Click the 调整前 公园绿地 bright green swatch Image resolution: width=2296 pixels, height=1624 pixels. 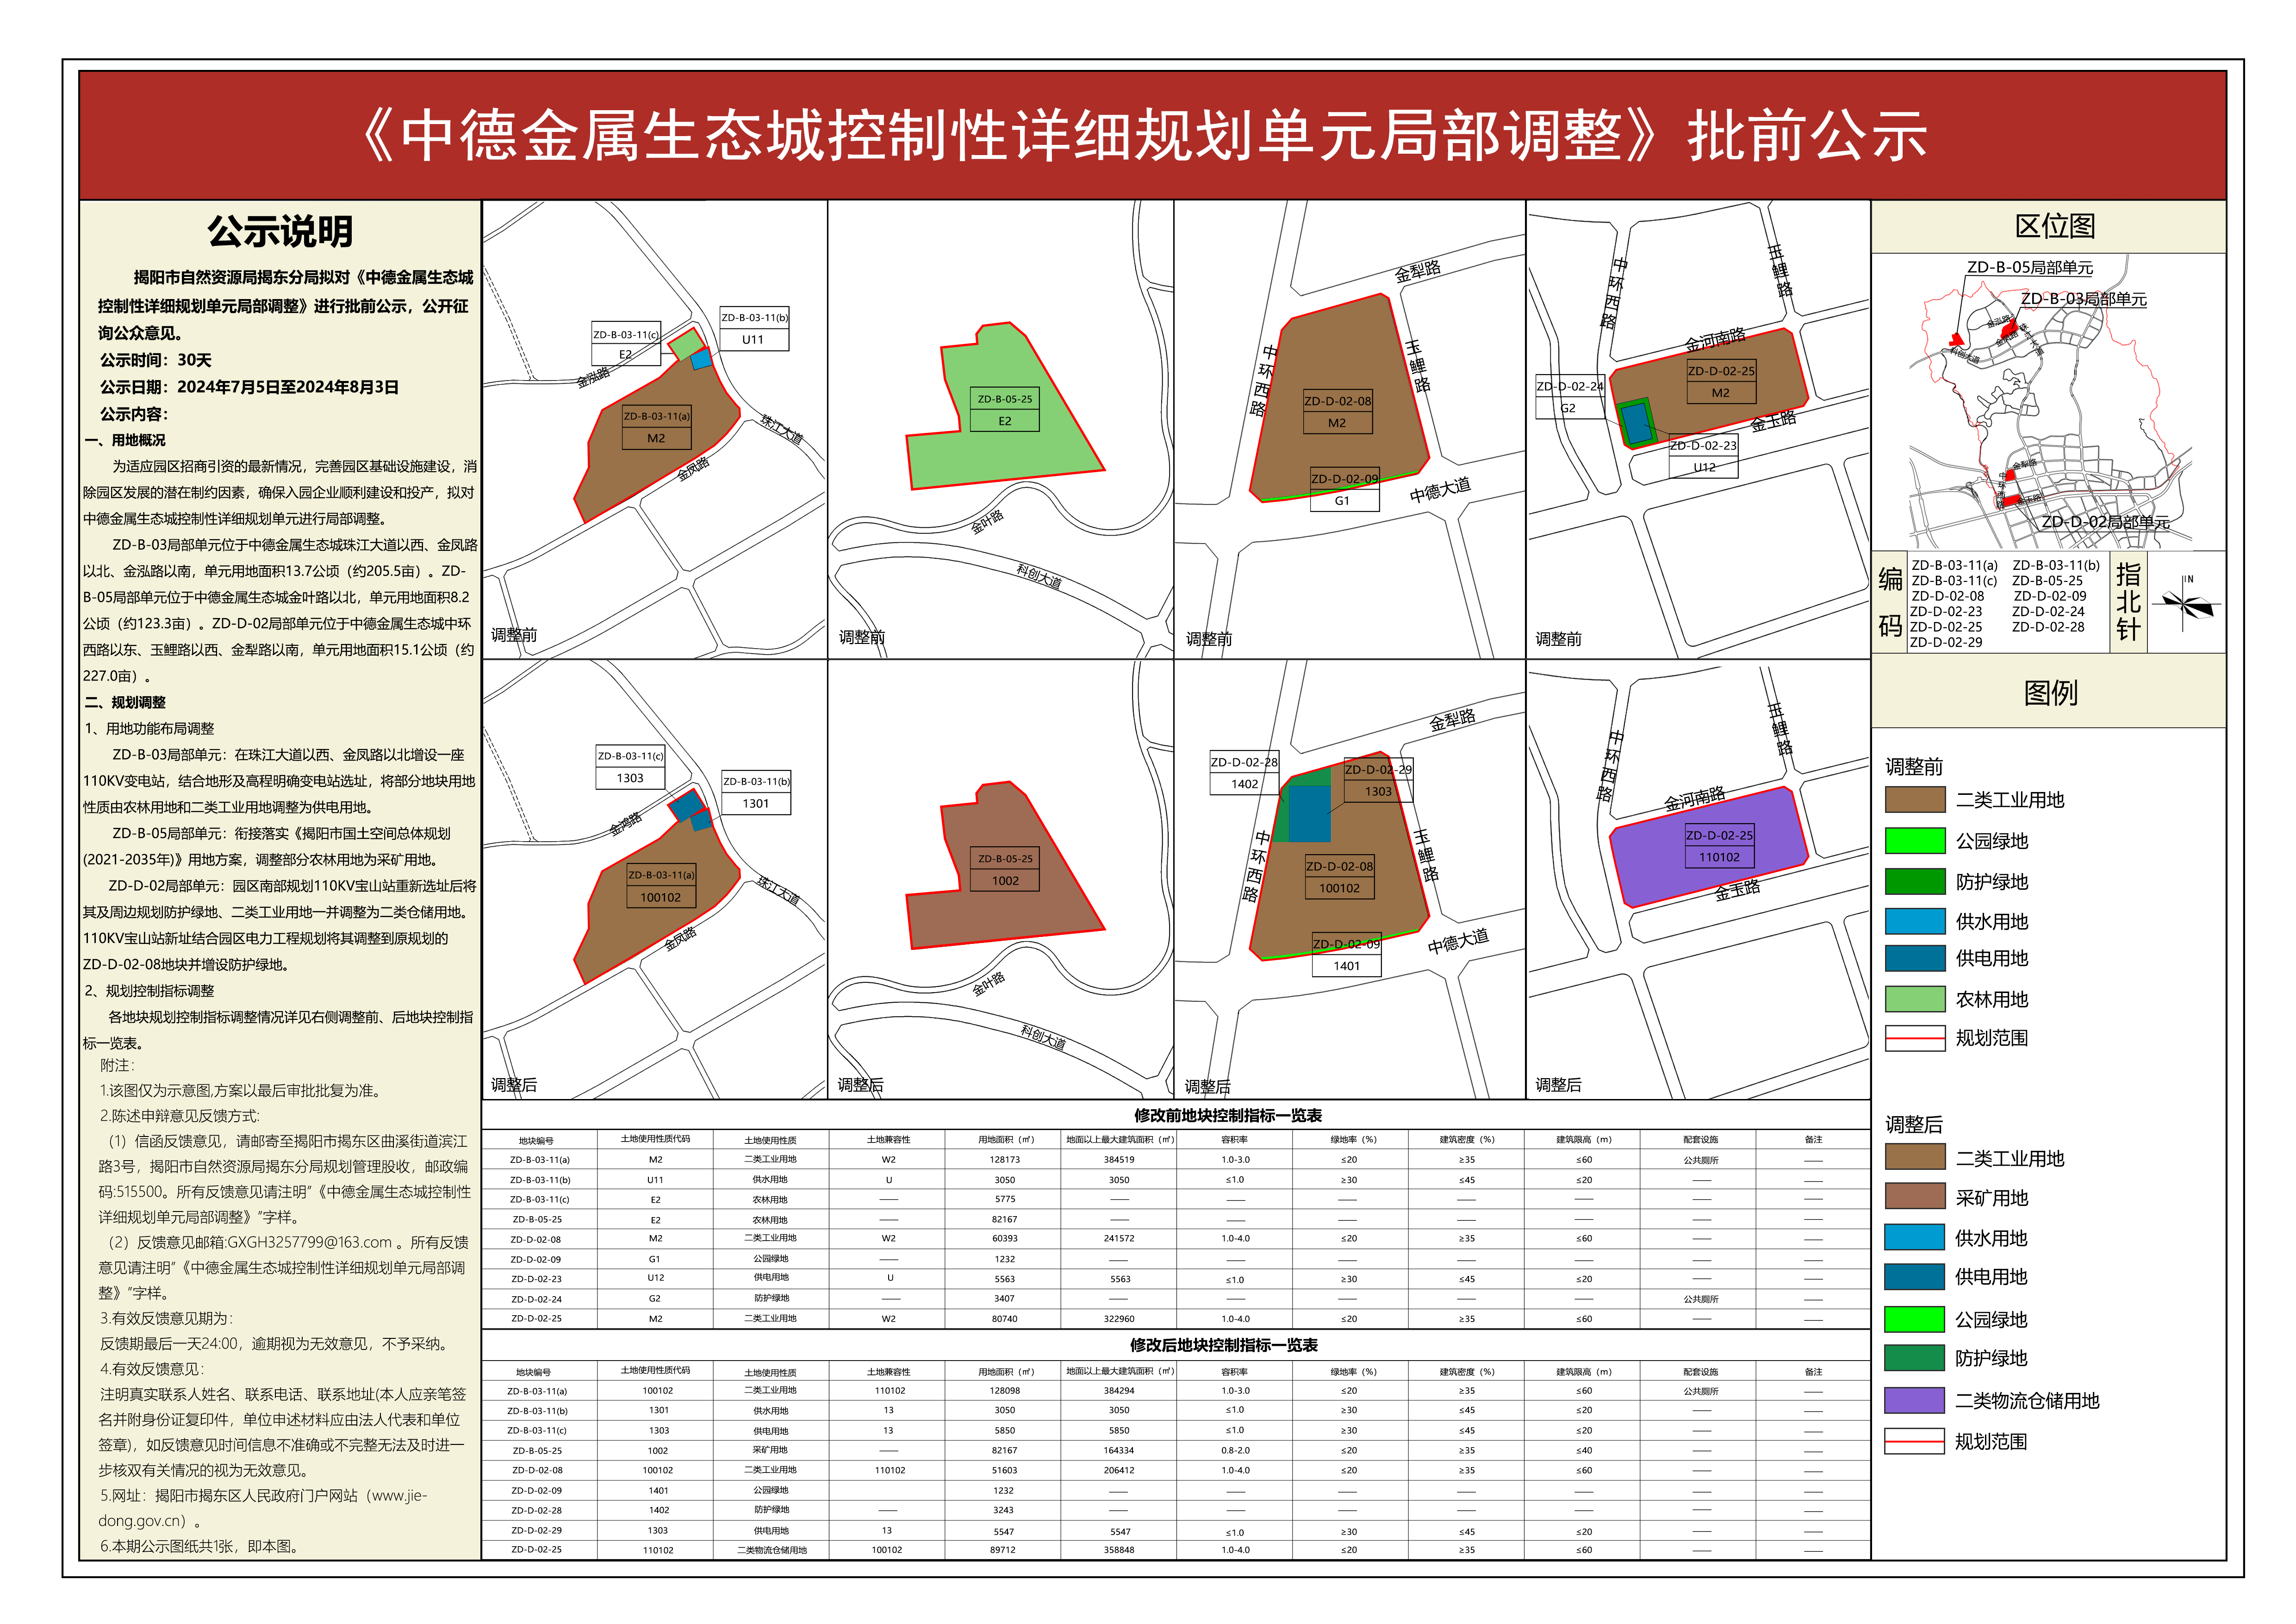click(1914, 841)
